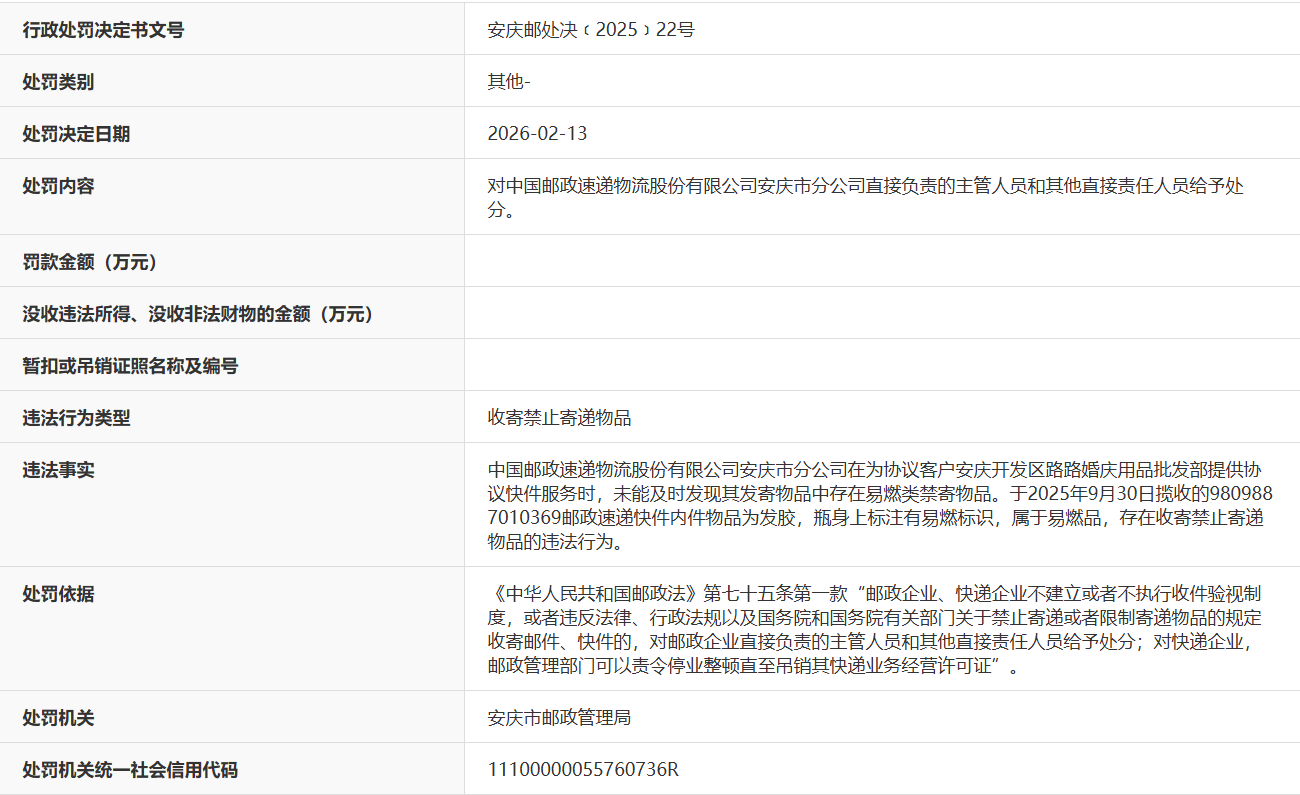Image resolution: width=1300 pixels, height=795 pixels.
Task: Click the legal basis paragraph starting "《中华人民共和国邮政法》"
Action: click(875, 630)
